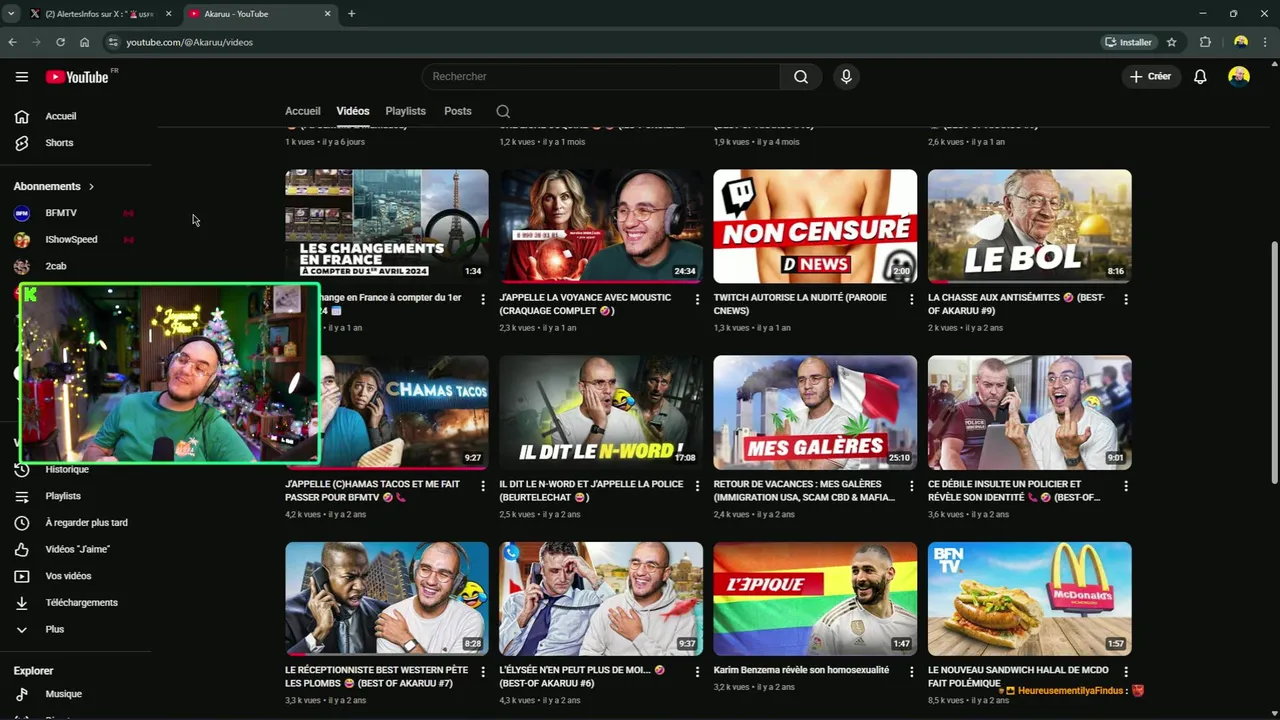
Task: Switch to the Posts channel tab
Action: coord(458,111)
